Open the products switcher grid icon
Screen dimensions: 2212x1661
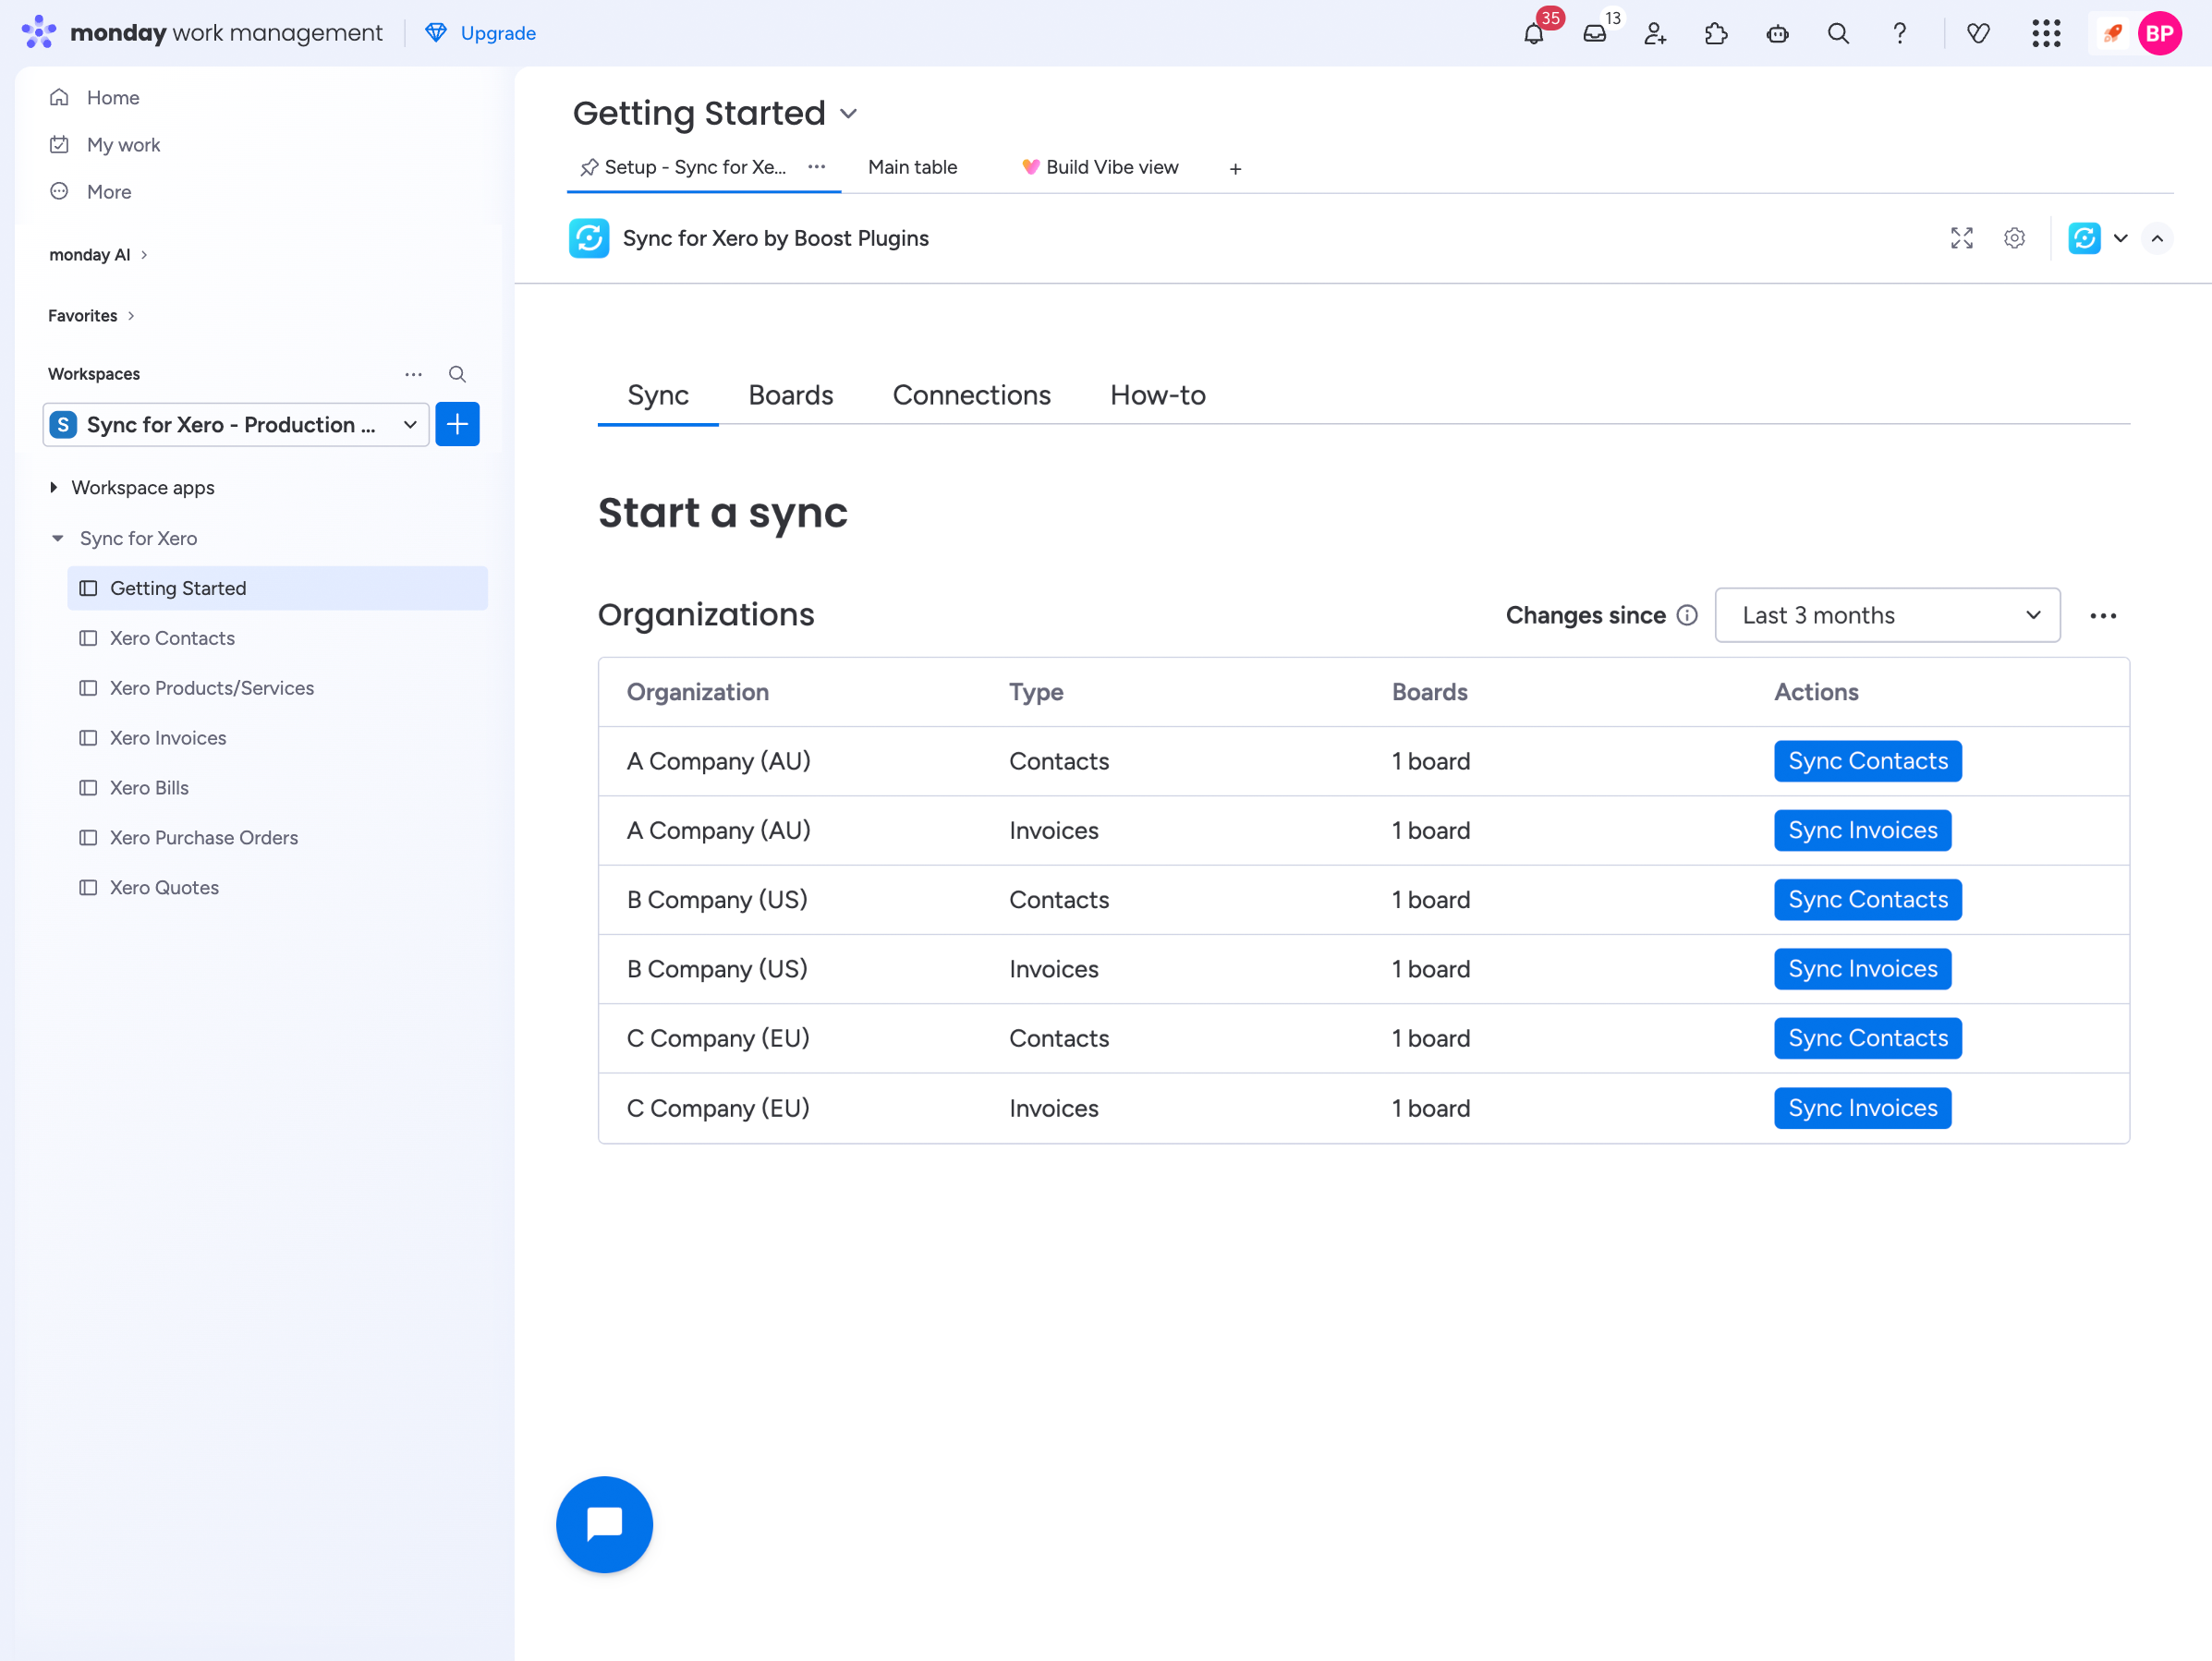point(2046,34)
